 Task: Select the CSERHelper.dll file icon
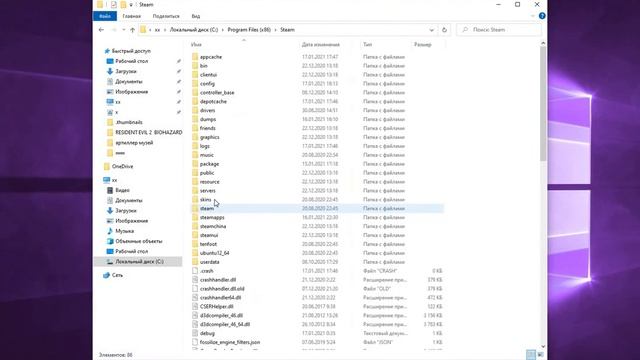[x=195, y=307]
